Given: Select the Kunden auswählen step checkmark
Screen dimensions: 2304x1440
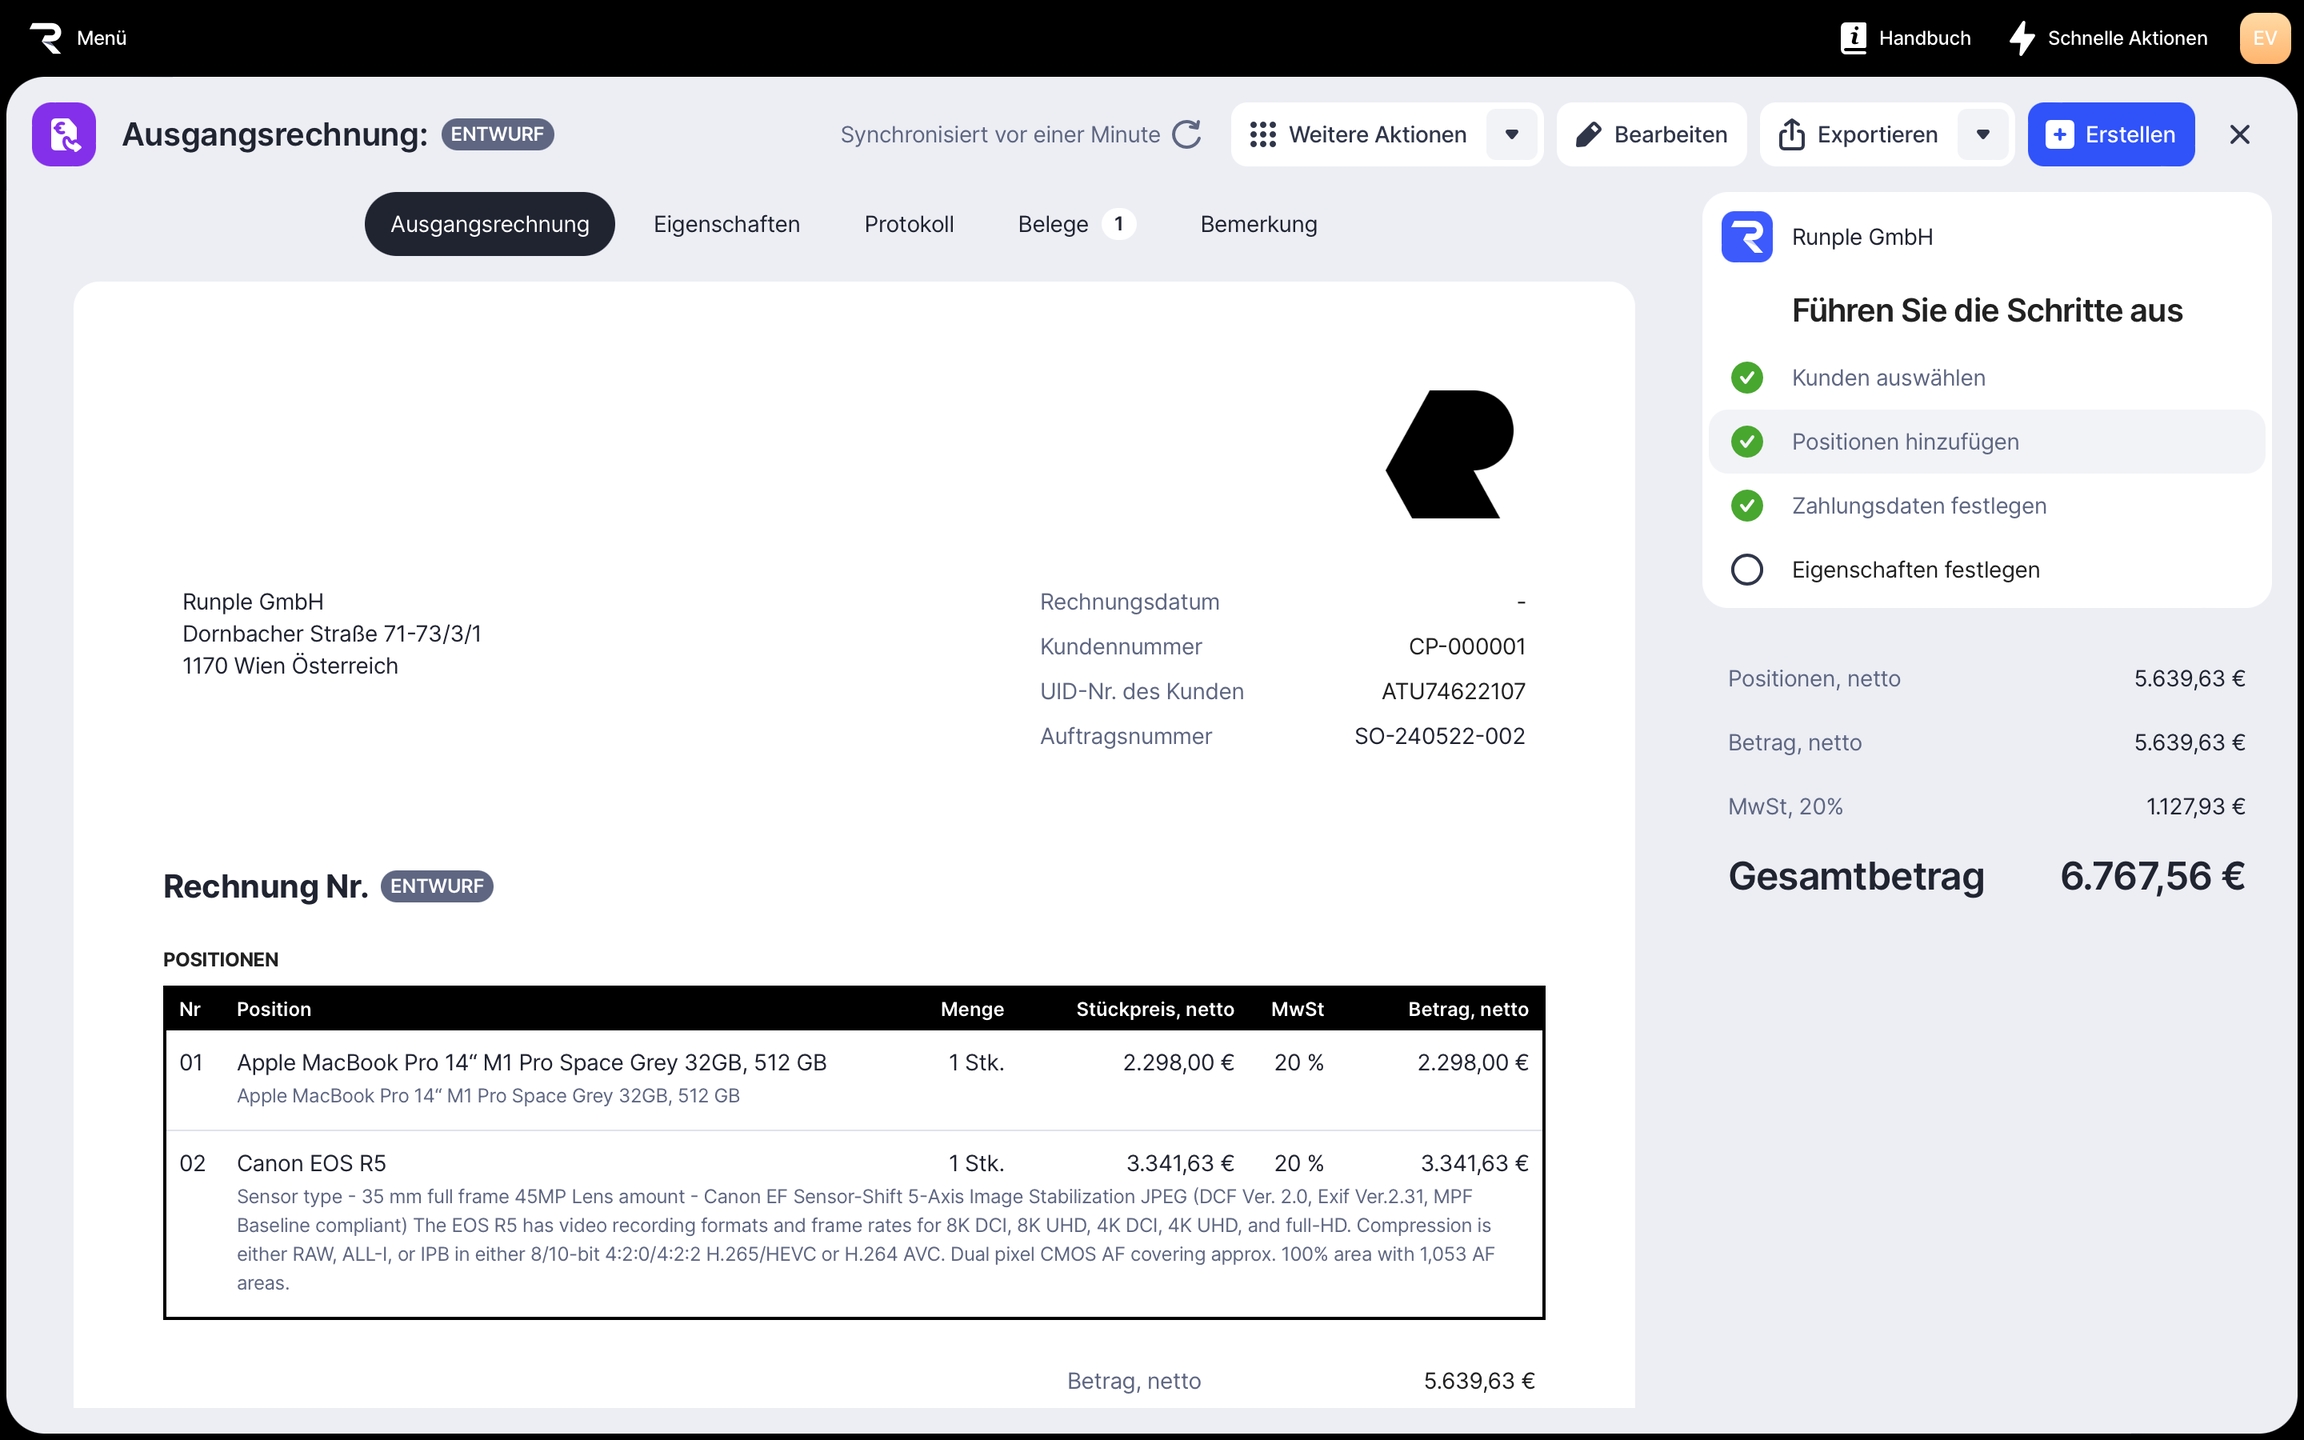Looking at the screenshot, I should [x=1746, y=378].
